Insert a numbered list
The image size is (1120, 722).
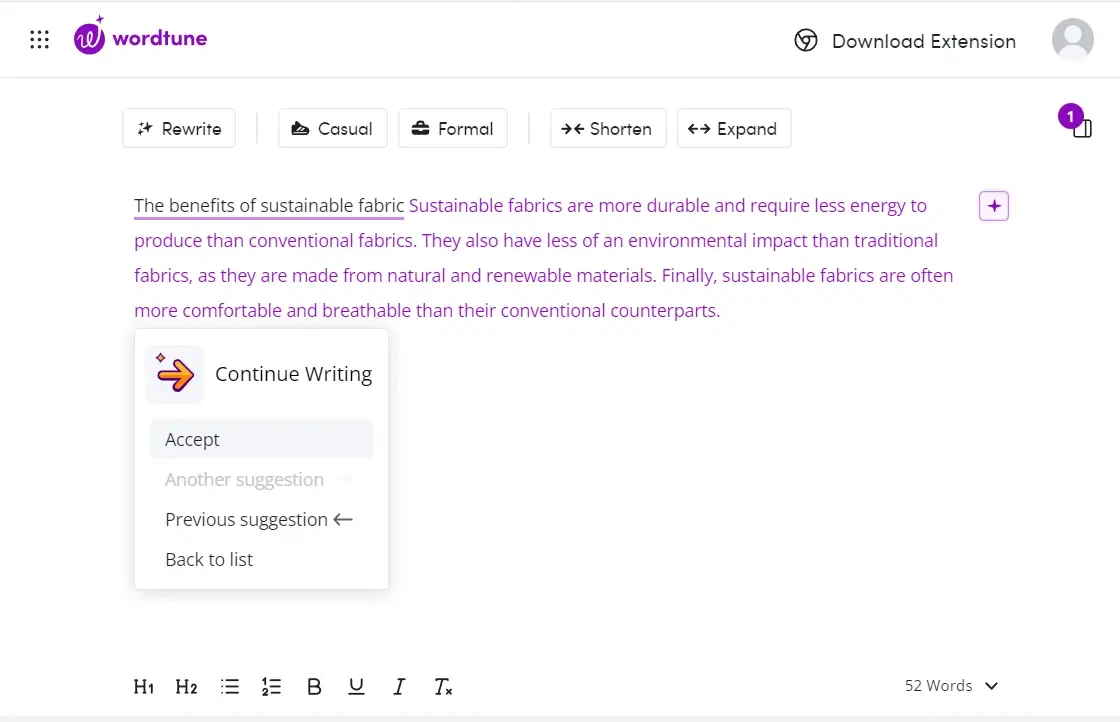click(x=271, y=687)
